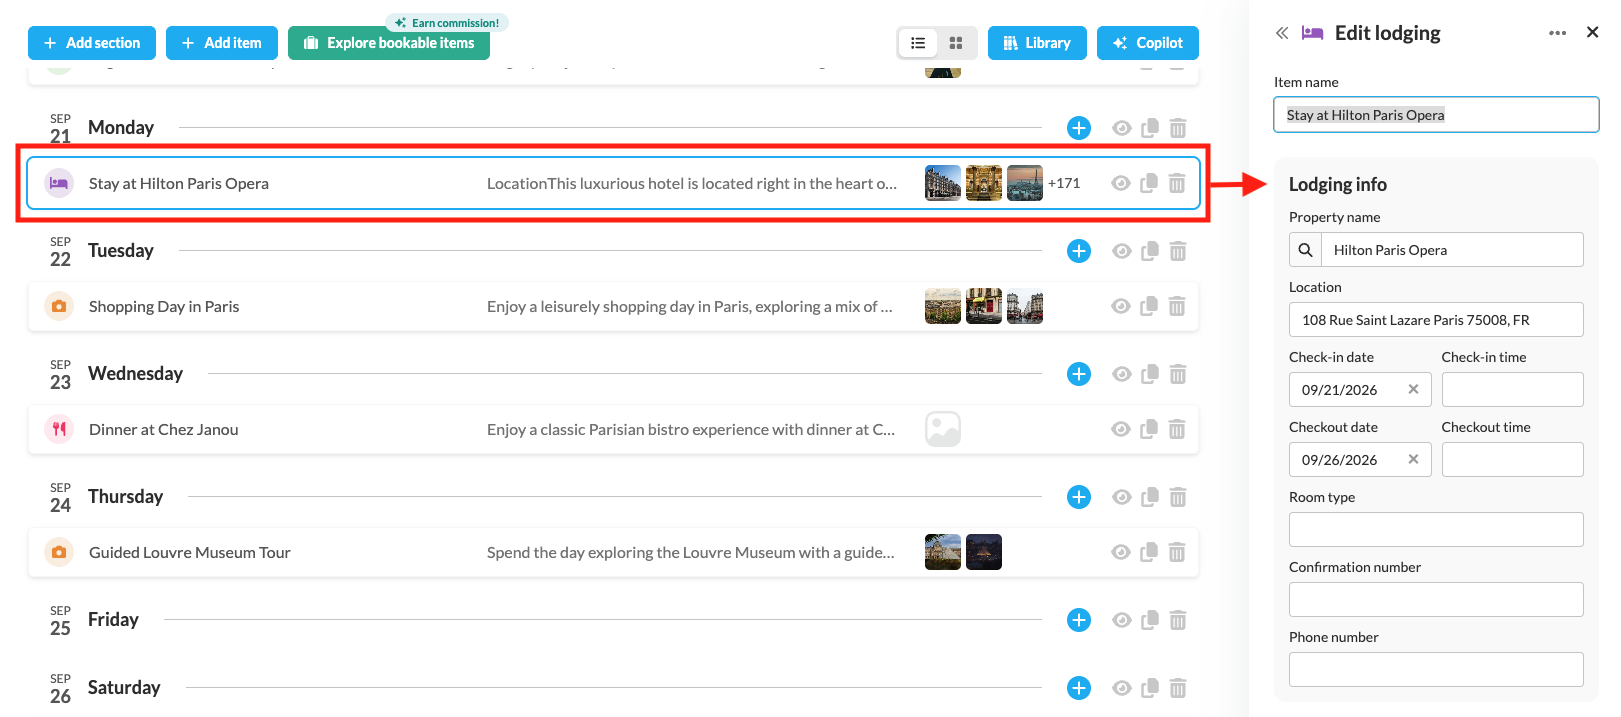Image resolution: width=1621 pixels, height=717 pixels.
Task: Open Explore bookable items
Action: 389,43
